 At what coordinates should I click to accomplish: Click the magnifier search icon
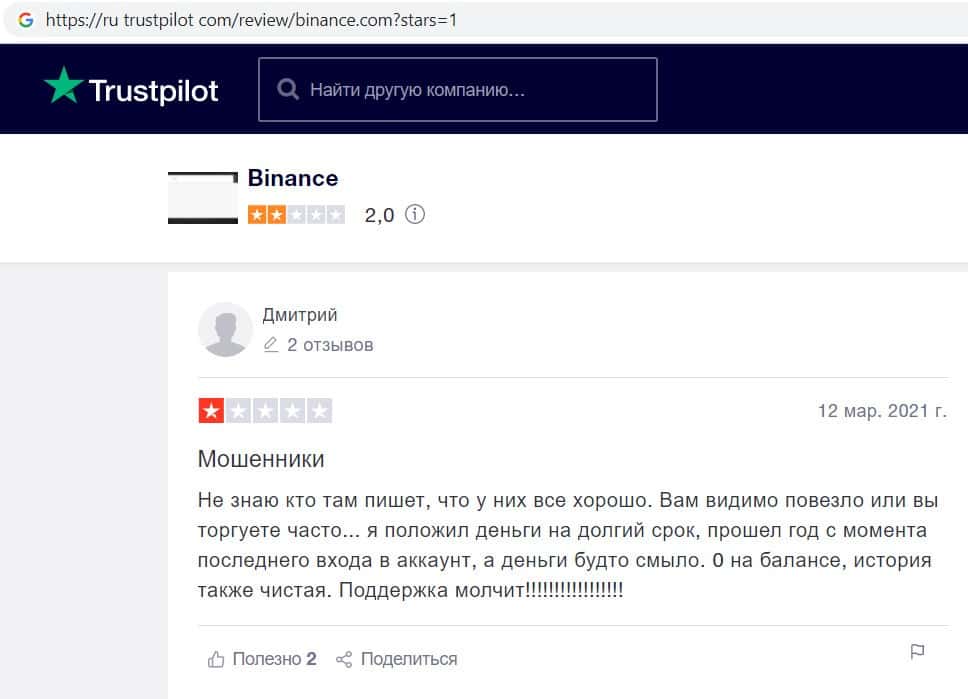point(288,90)
